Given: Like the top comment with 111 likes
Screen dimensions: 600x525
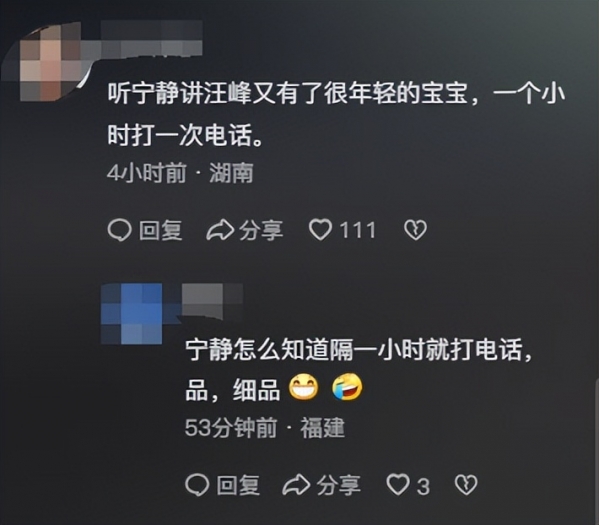Looking at the screenshot, I should tap(320, 230).
